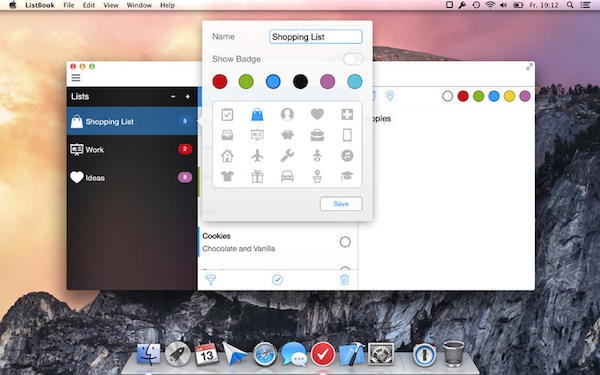Select the gift box icon
The image size is (600, 375).
[257, 176]
